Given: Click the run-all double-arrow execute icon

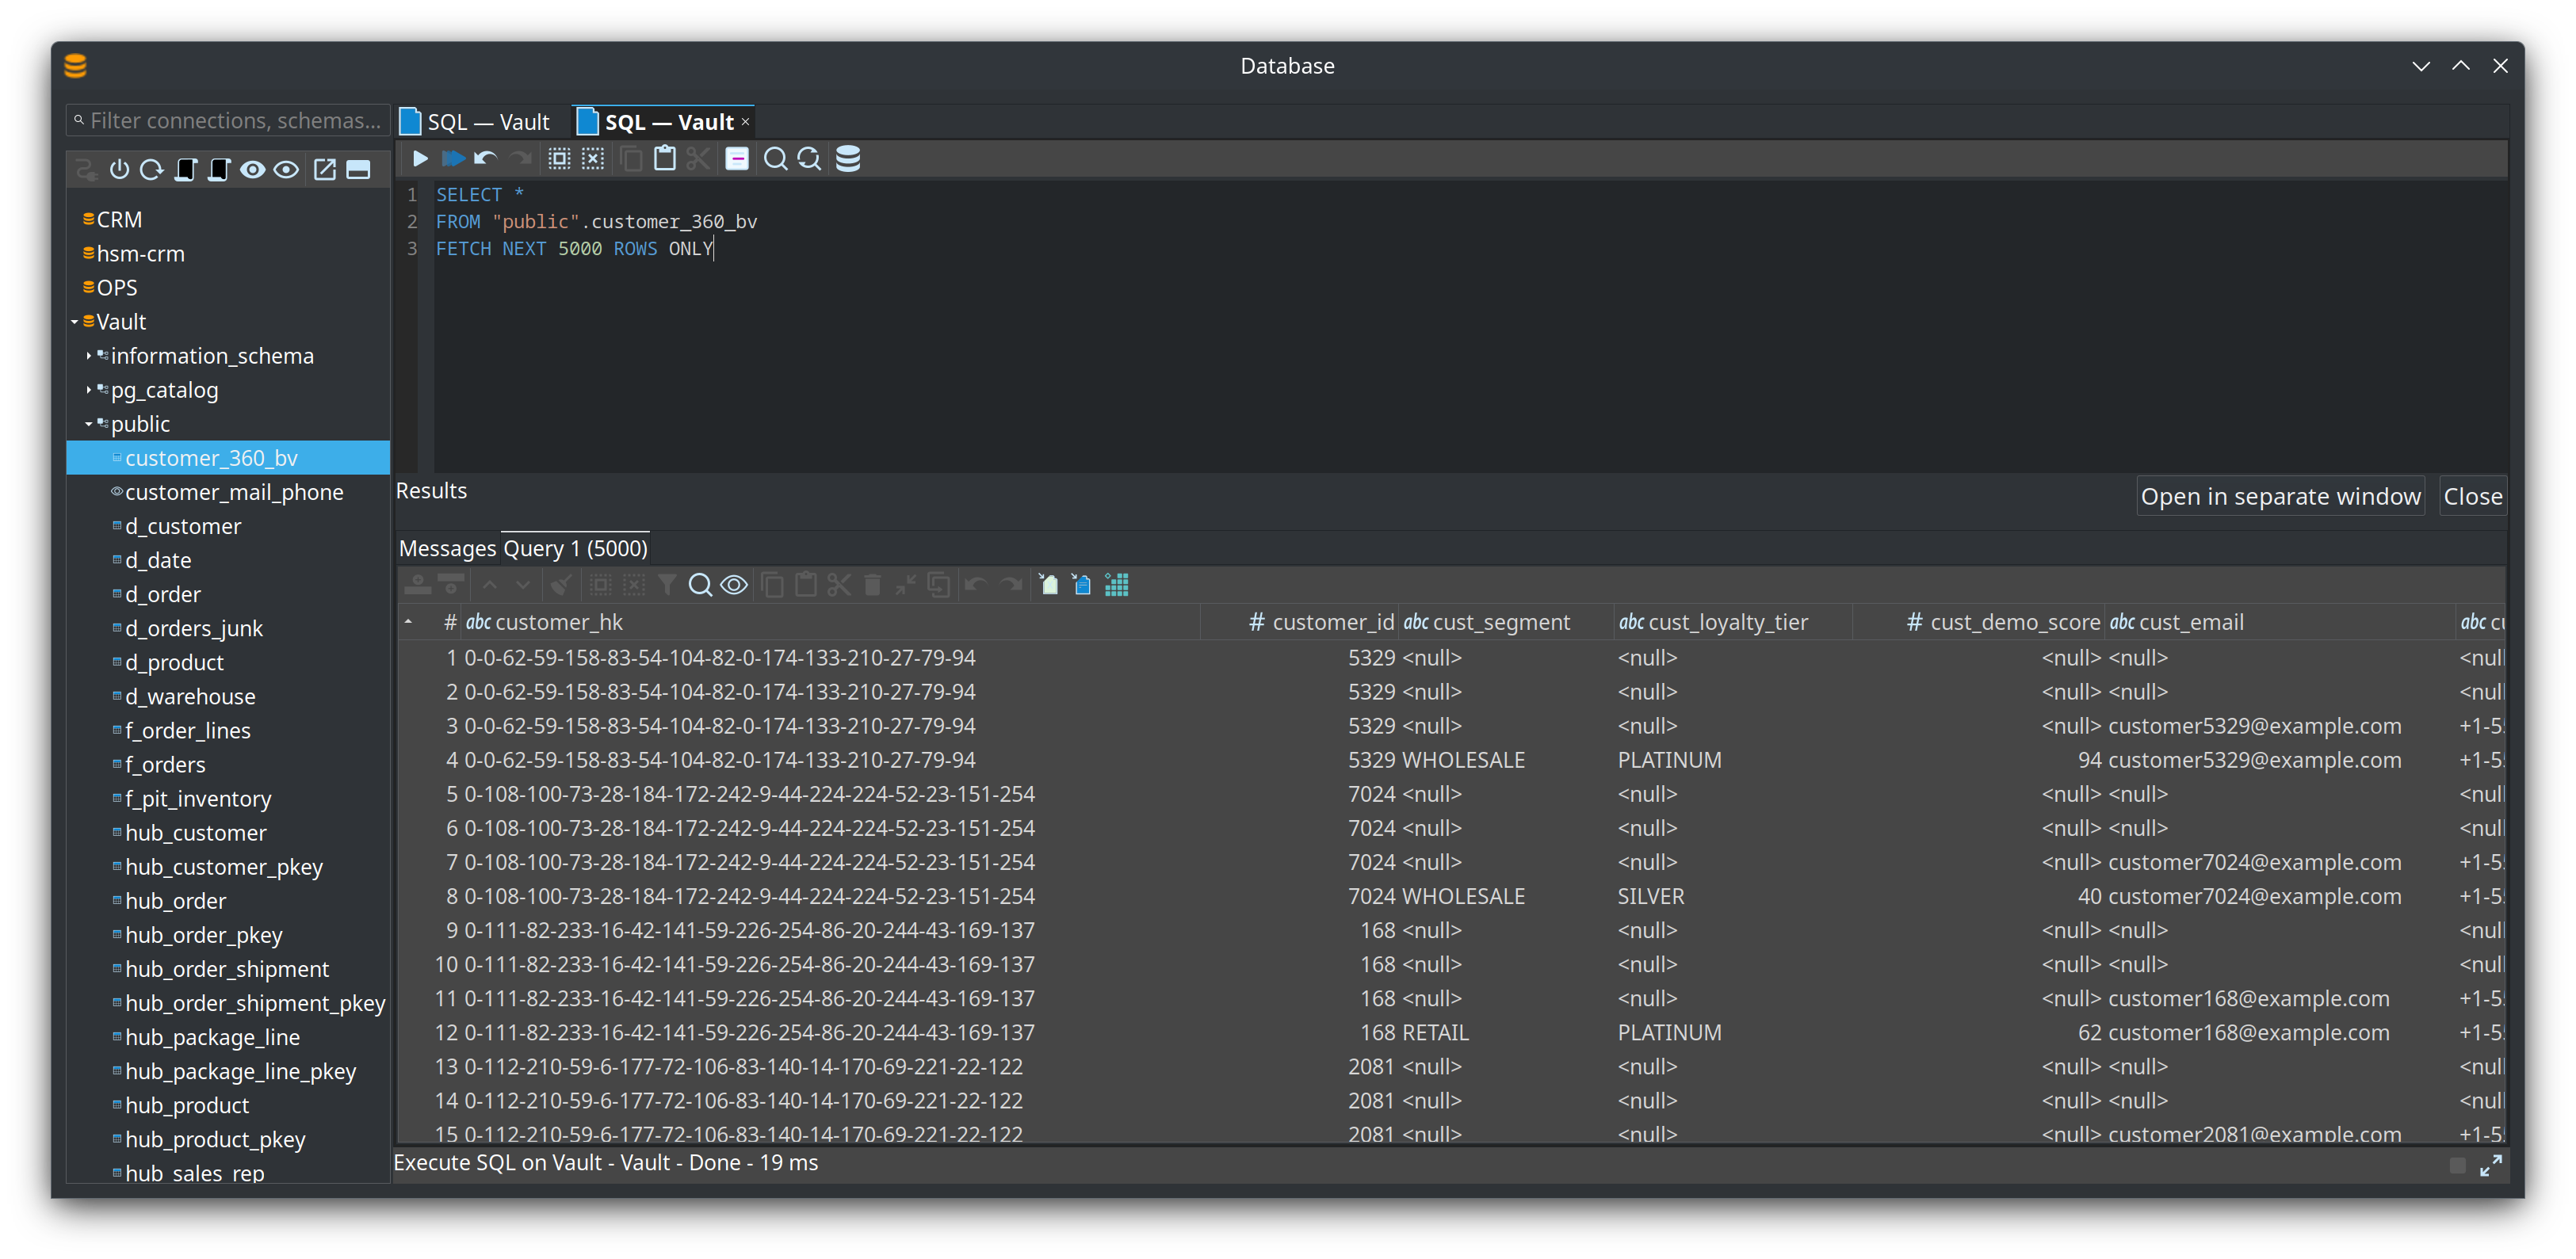Looking at the screenshot, I should click(x=453, y=158).
